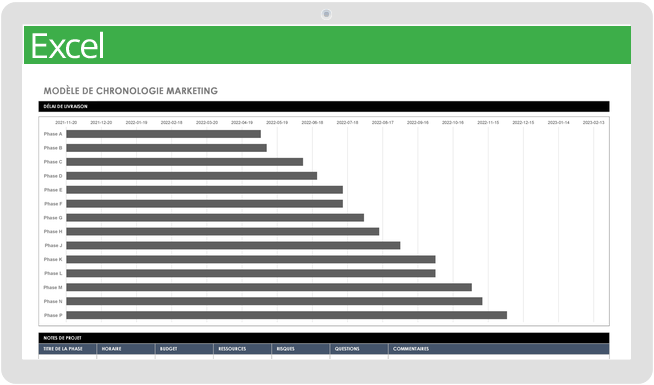Click the 2023-01-14 date axis label
Image resolution: width=654 pixels, height=385 pixels.
558,123
